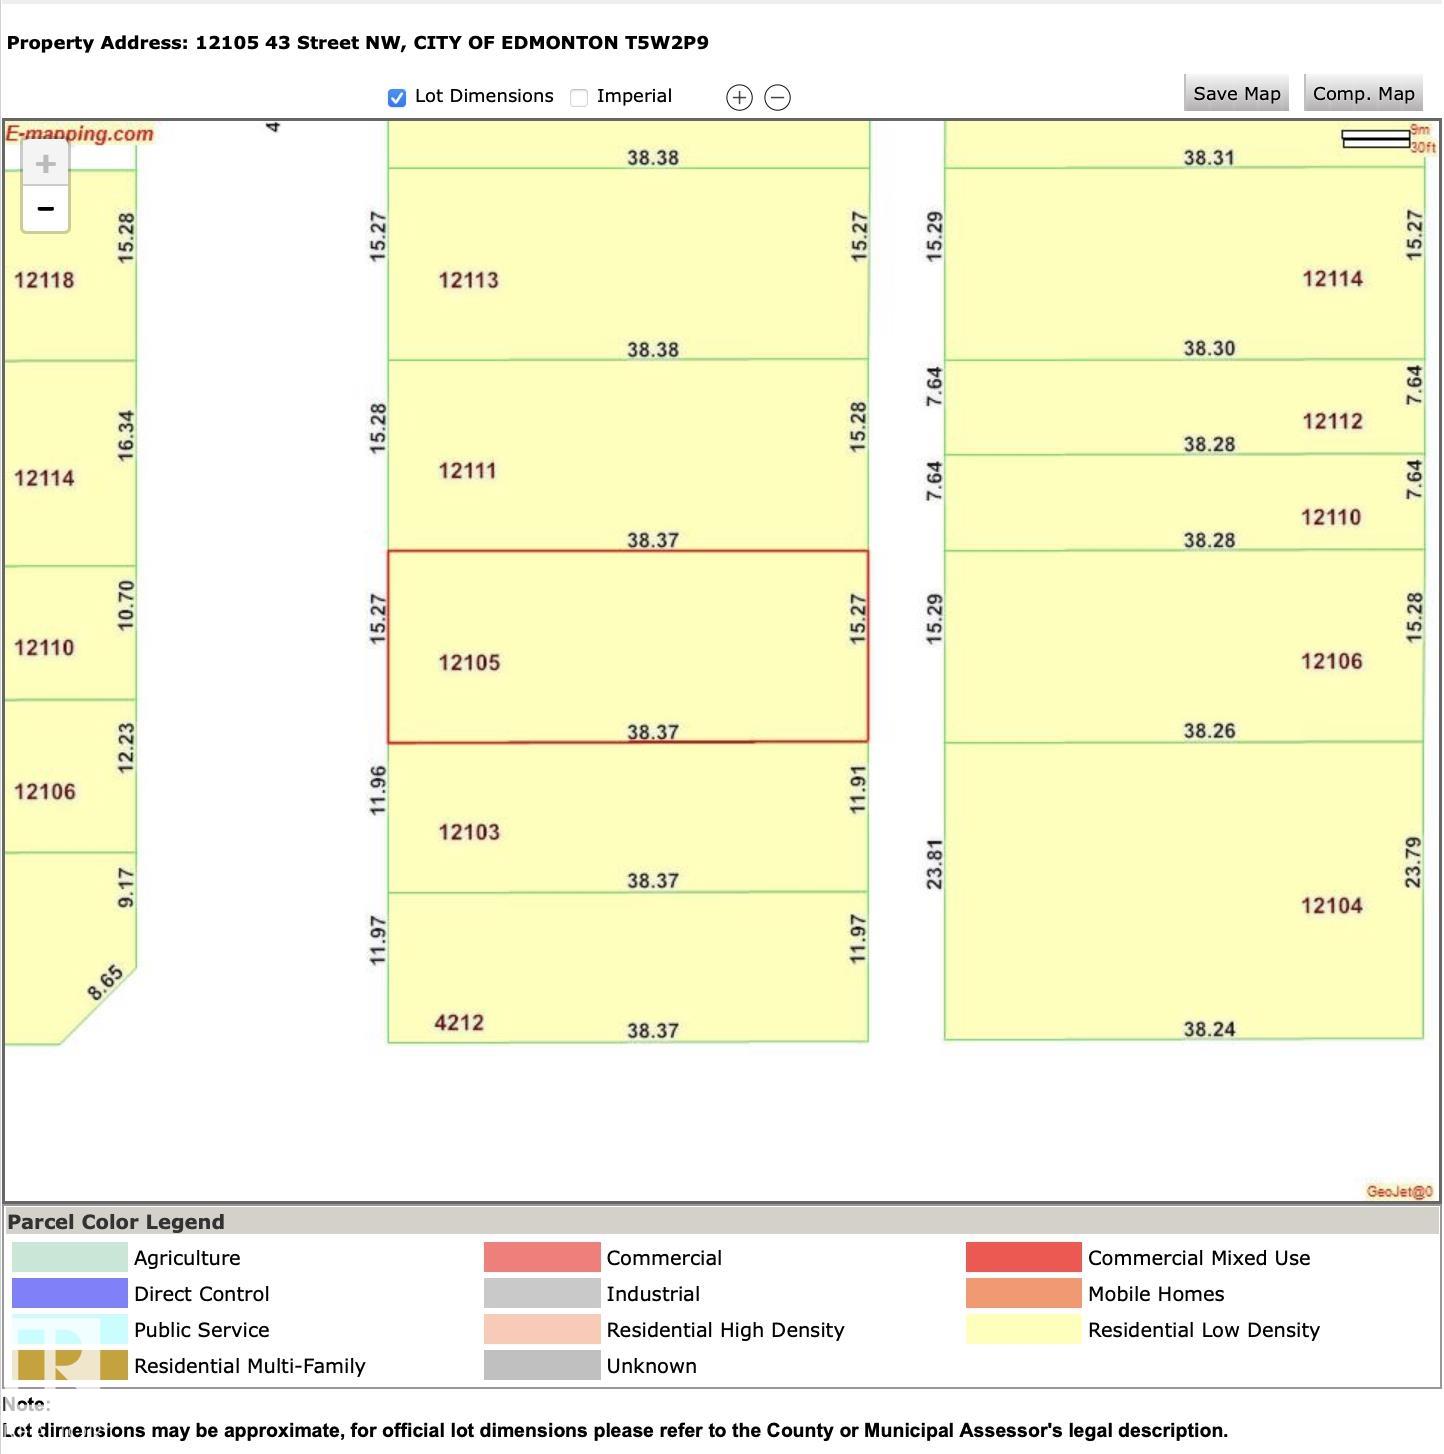Select parcel 12103 on the map
1444x1454 pixels.
[627, 817]
